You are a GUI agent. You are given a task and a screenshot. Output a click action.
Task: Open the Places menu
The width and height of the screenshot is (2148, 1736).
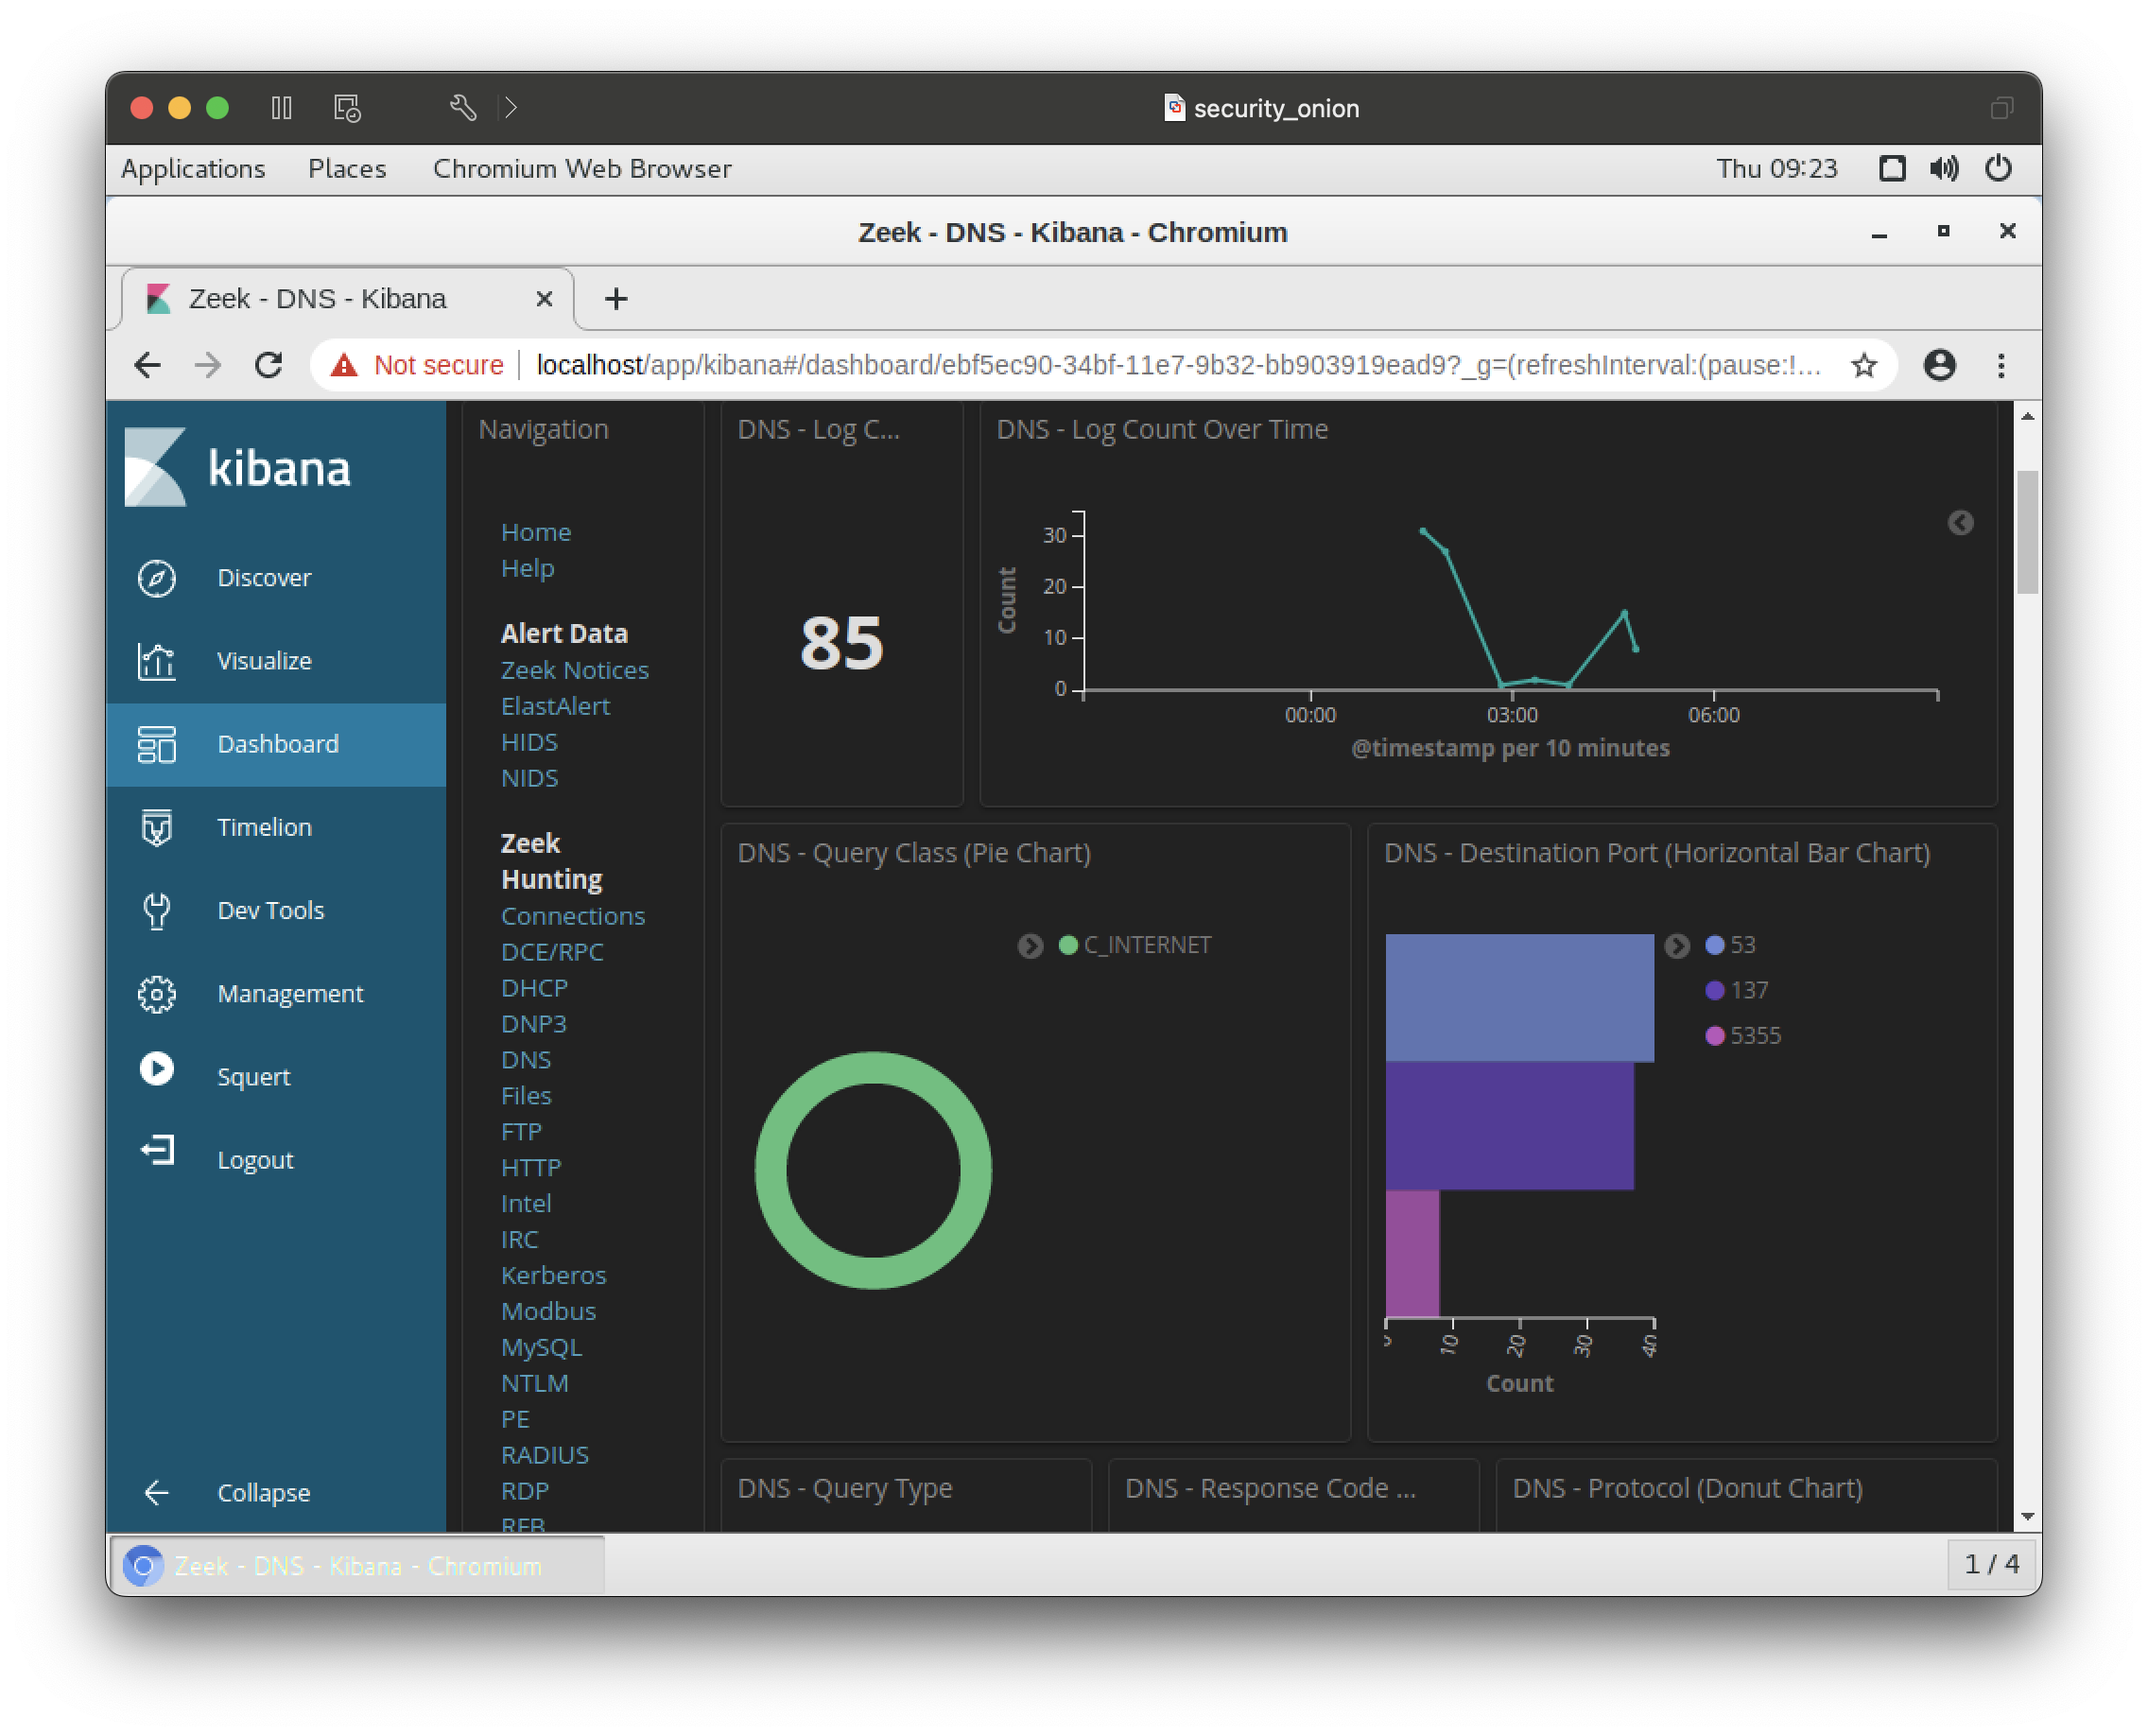tap(347, 168)
